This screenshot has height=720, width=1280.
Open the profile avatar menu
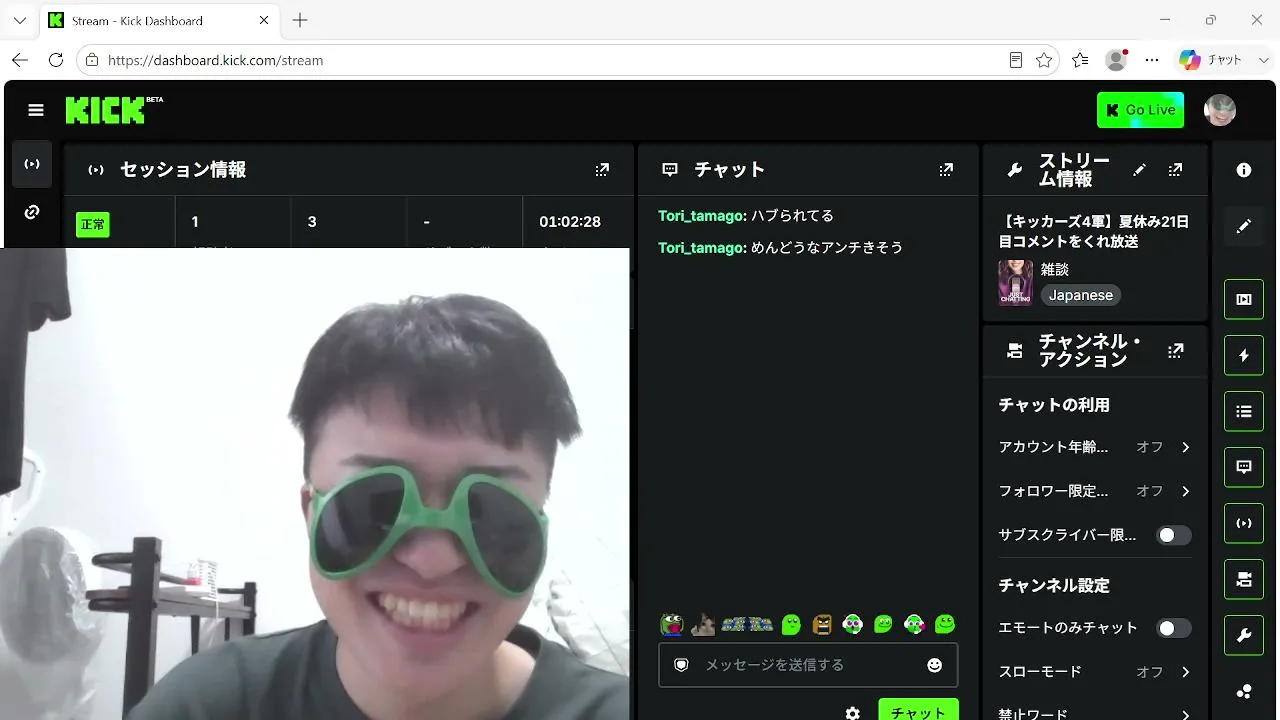pyautogui.click(x=1220, y=110)
